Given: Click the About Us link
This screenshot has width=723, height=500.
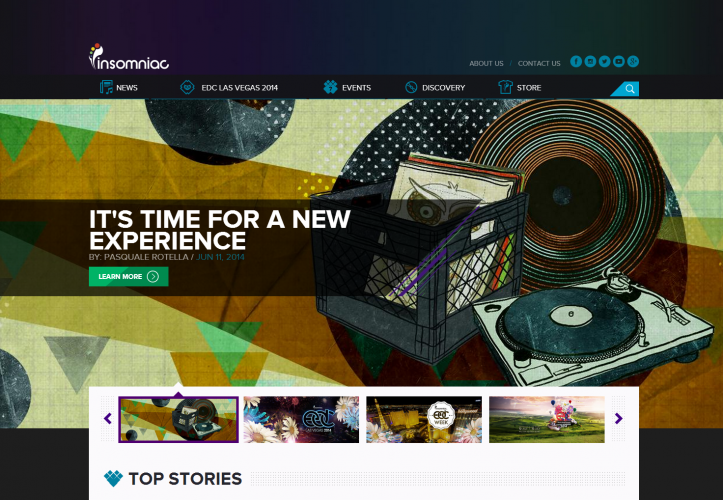Looking at the screenshot, I should point(486,64).
